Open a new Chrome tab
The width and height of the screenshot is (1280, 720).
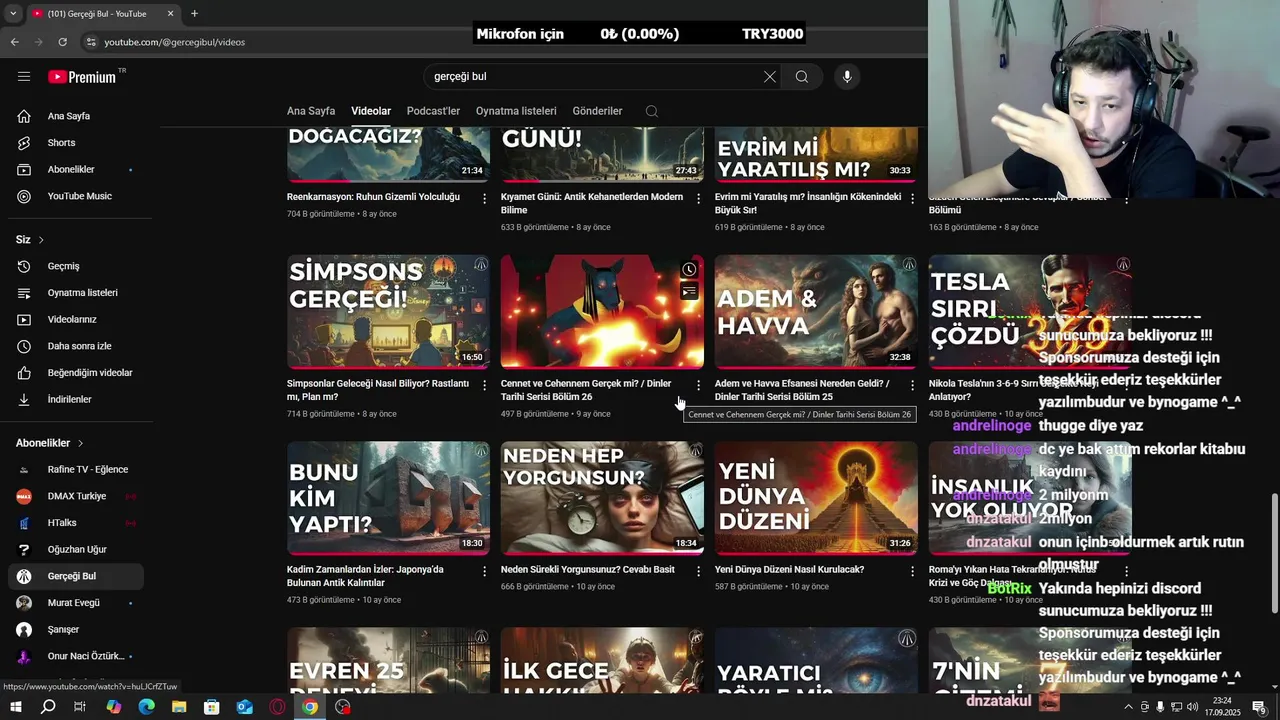pyautogui.click(x=194, y=14)
